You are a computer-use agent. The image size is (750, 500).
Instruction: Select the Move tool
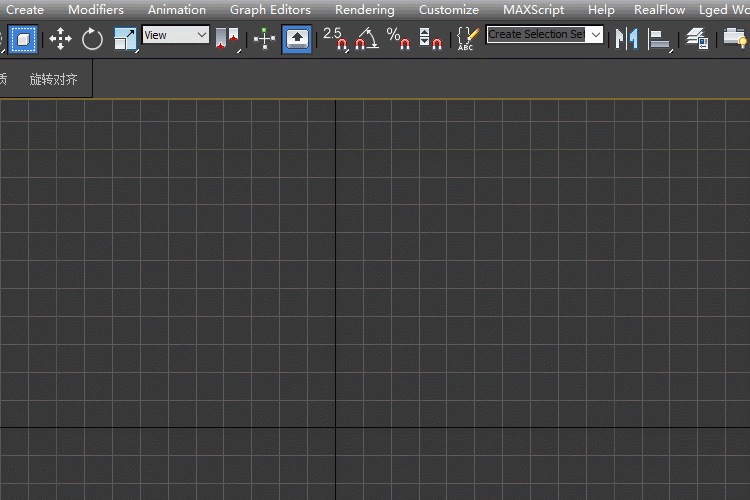60,39
